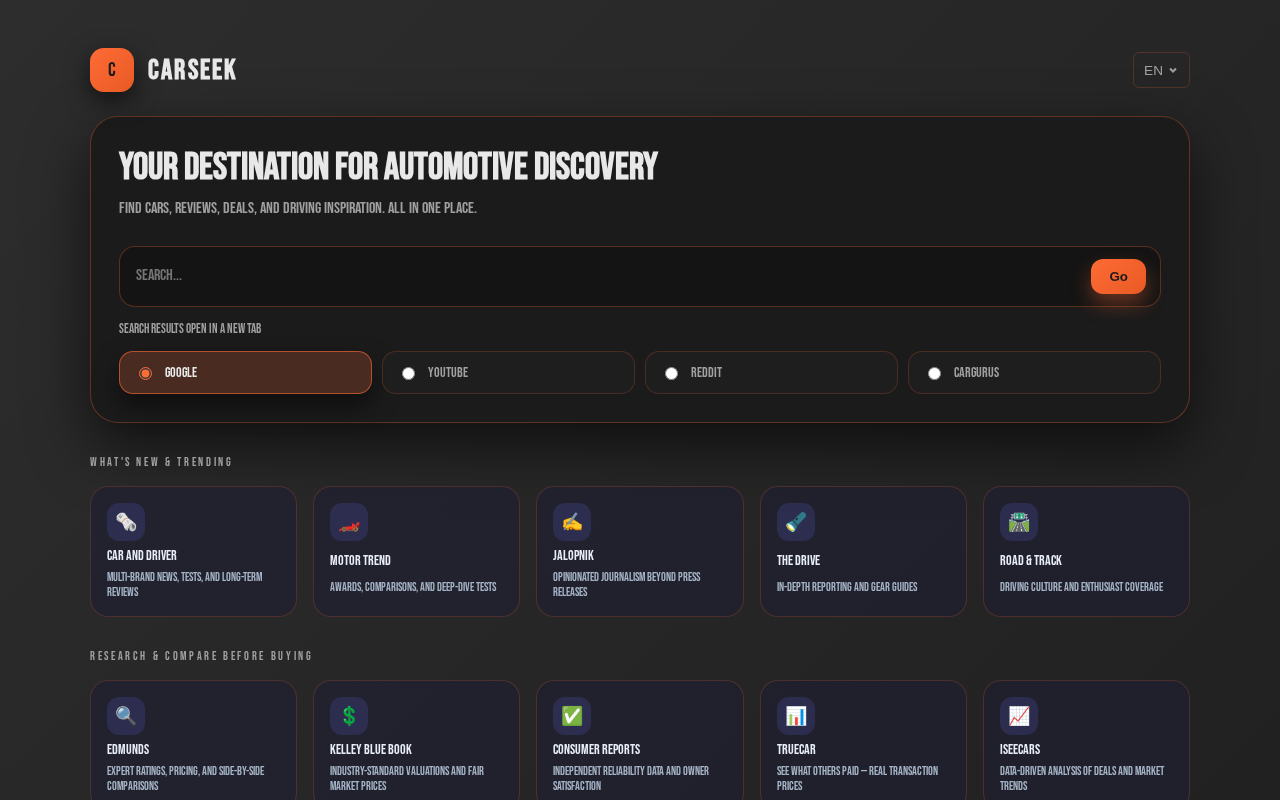Open the Edmunds title link

(128, 750)
